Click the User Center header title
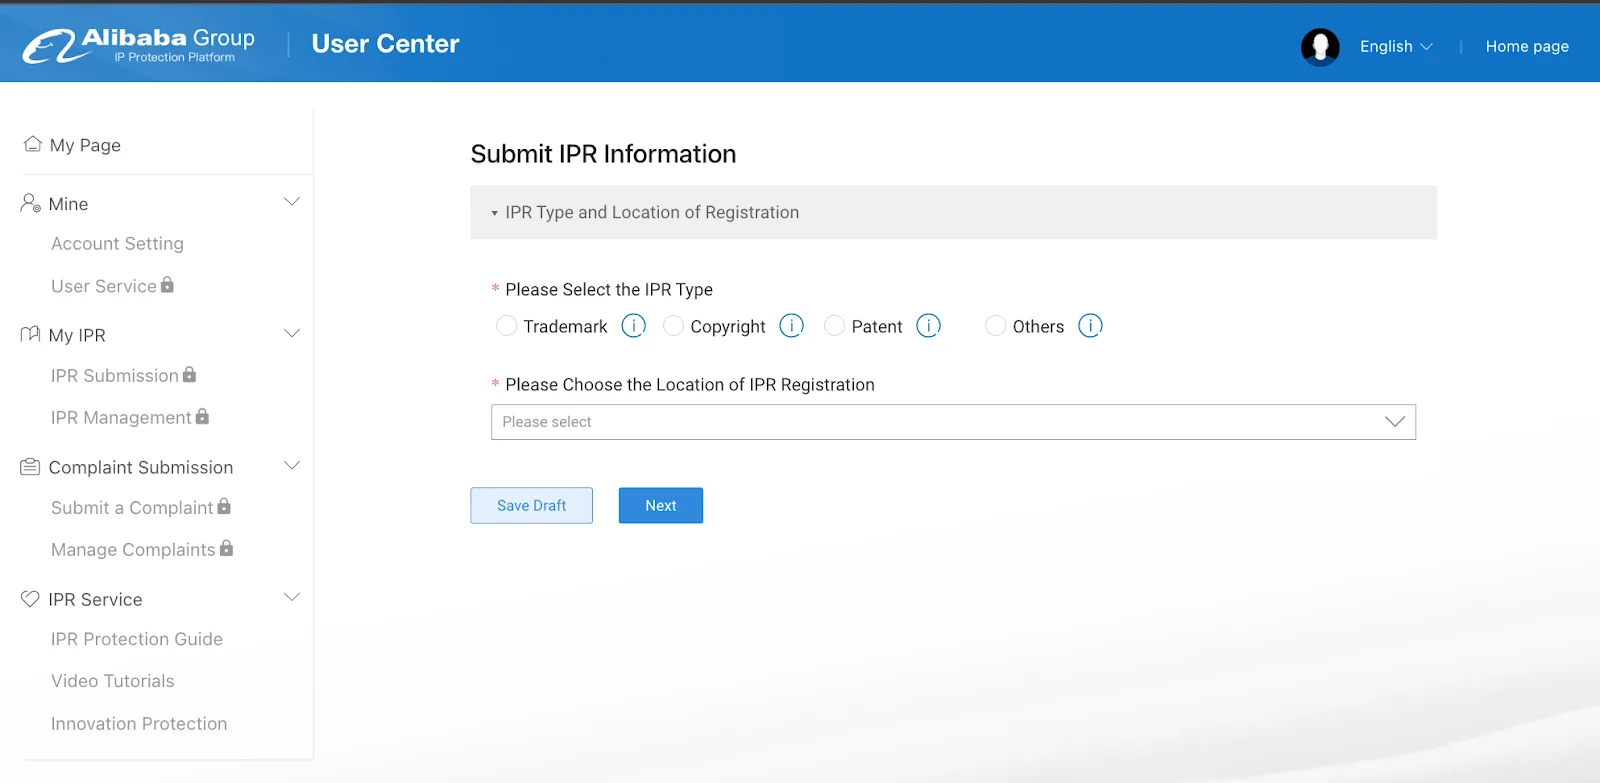 (386, 44)
